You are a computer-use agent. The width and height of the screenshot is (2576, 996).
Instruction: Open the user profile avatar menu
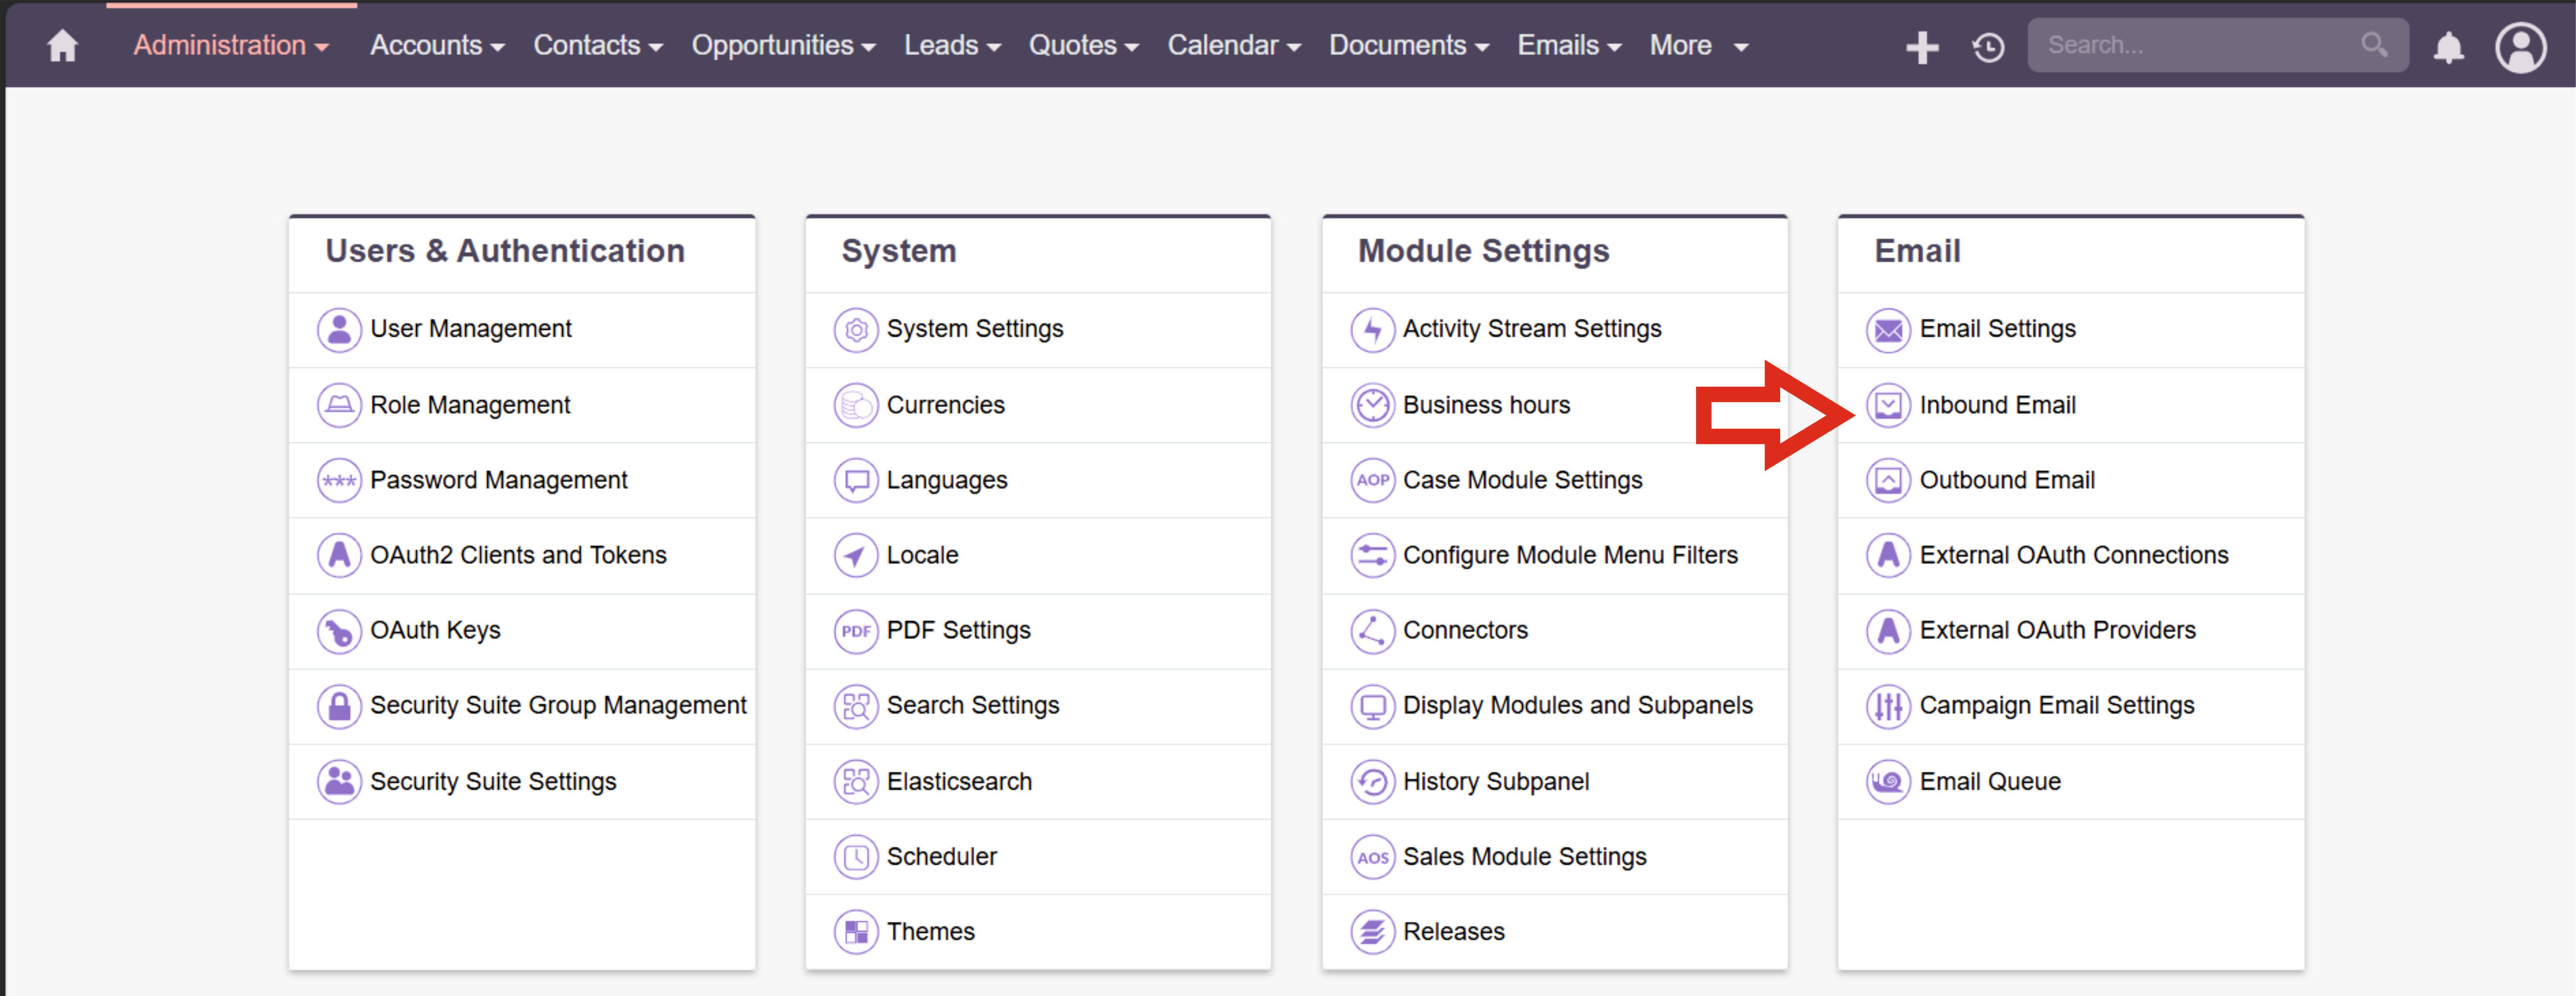point(2520,46)
